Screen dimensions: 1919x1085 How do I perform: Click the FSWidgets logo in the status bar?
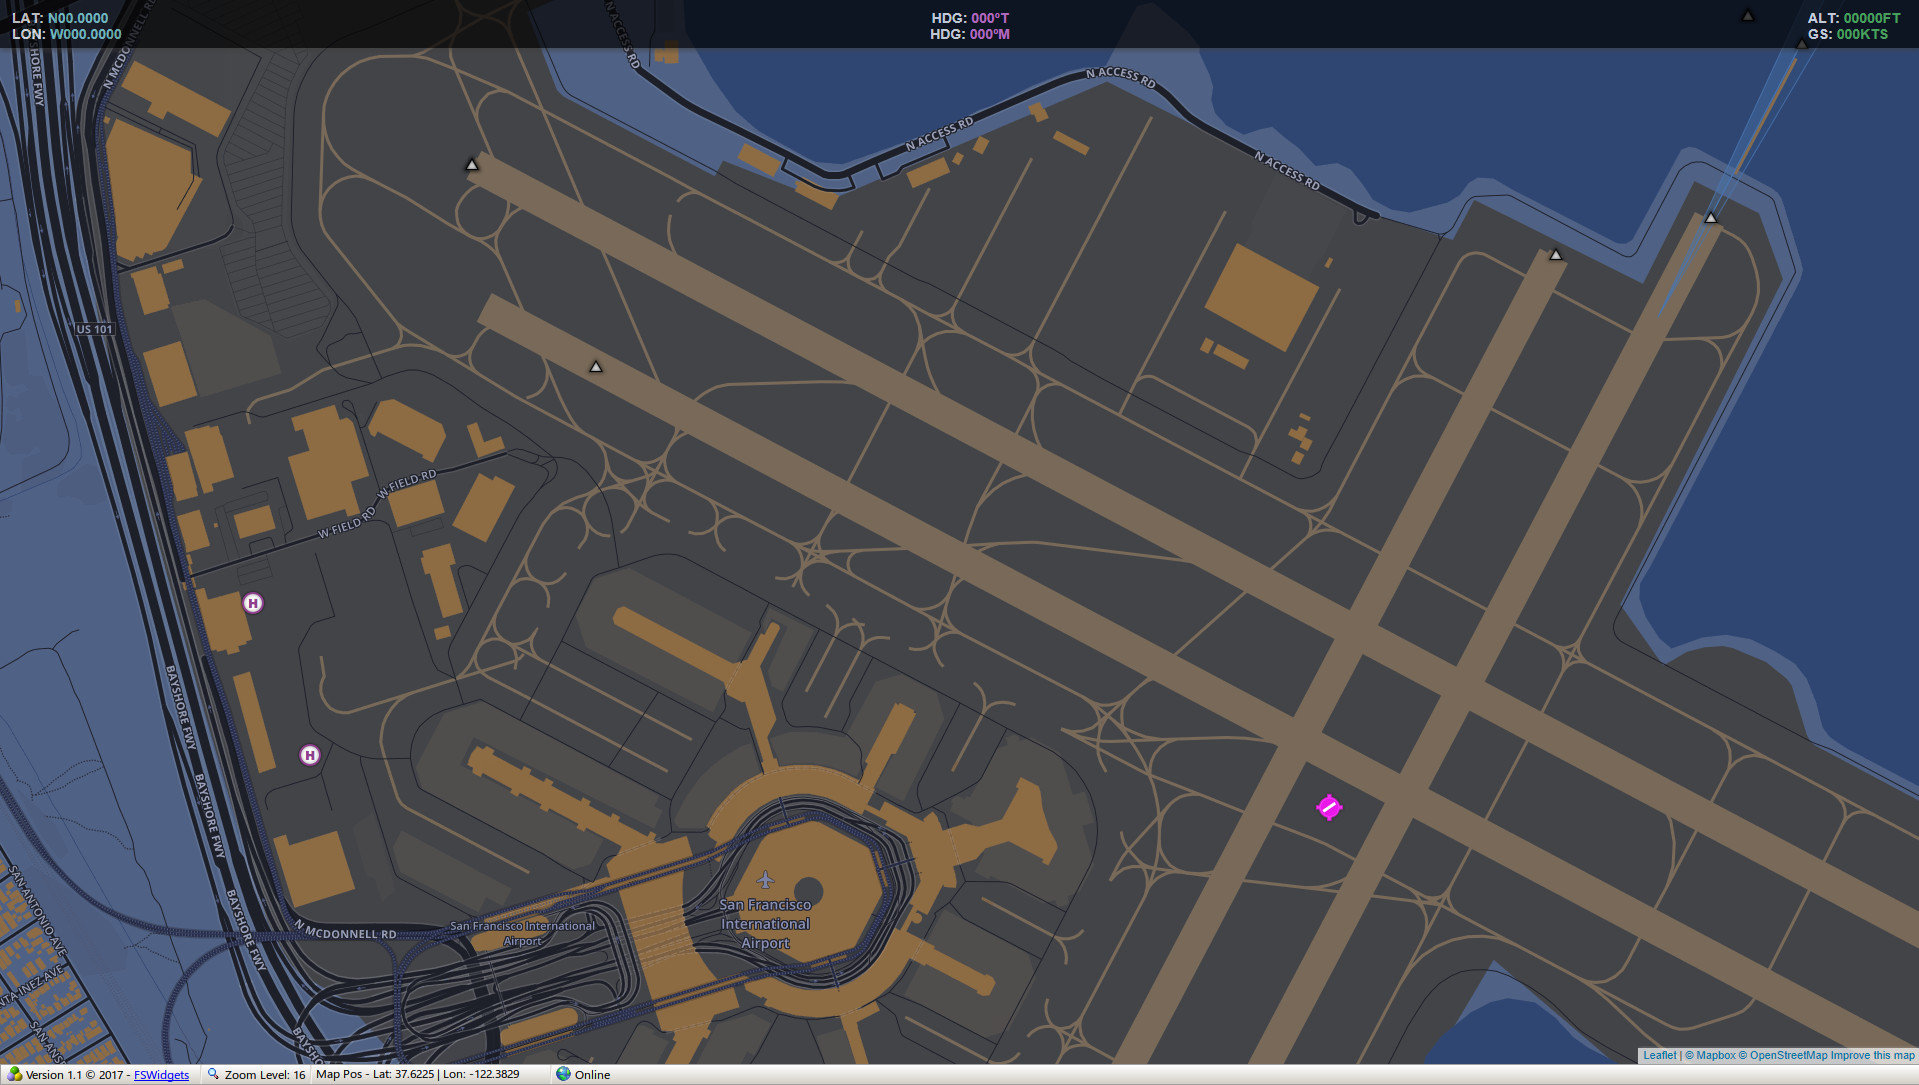(14, 1073)
